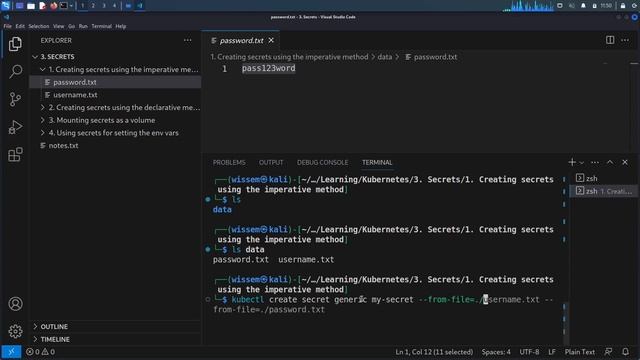Expand the TIMELINE section
The image size is (640, 360).
[115, 339]
